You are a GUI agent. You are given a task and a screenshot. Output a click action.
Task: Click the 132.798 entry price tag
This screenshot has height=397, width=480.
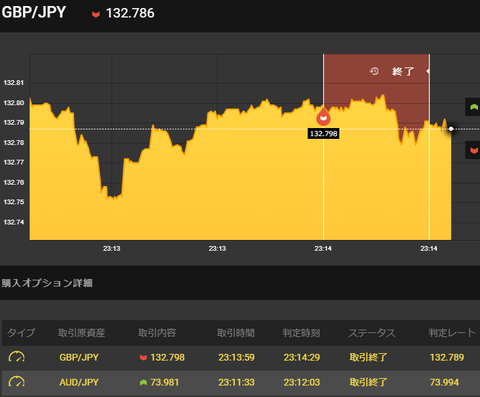coord(323,134)
